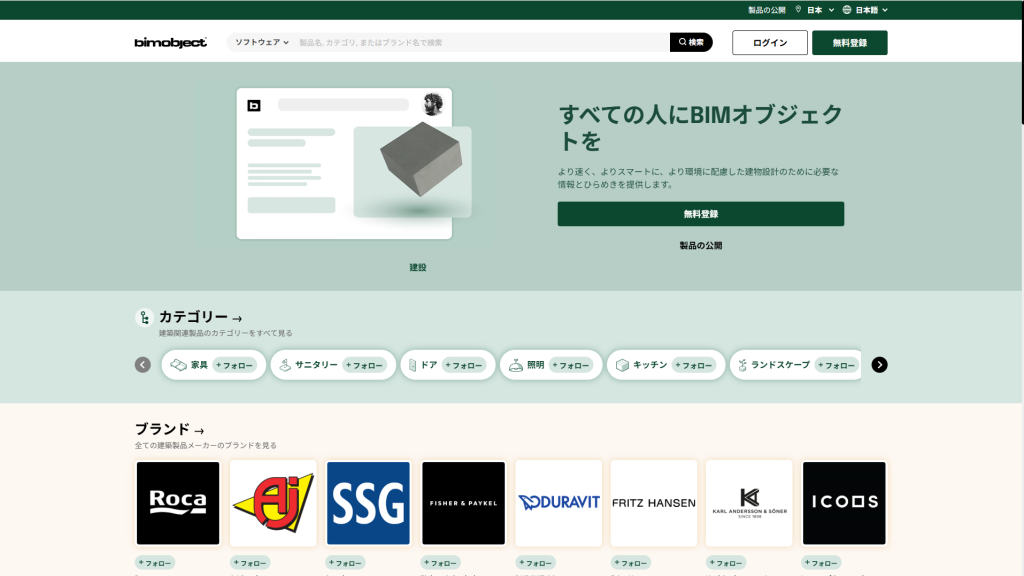Click the ログイン button
Image resolution: width=1024 pixels, height=576 pixels.
(769, 43)
